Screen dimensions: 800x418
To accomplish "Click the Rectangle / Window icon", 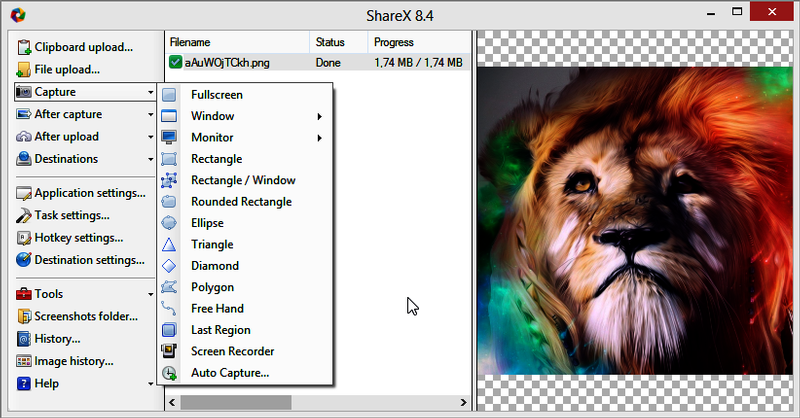I will coord(169,180).
